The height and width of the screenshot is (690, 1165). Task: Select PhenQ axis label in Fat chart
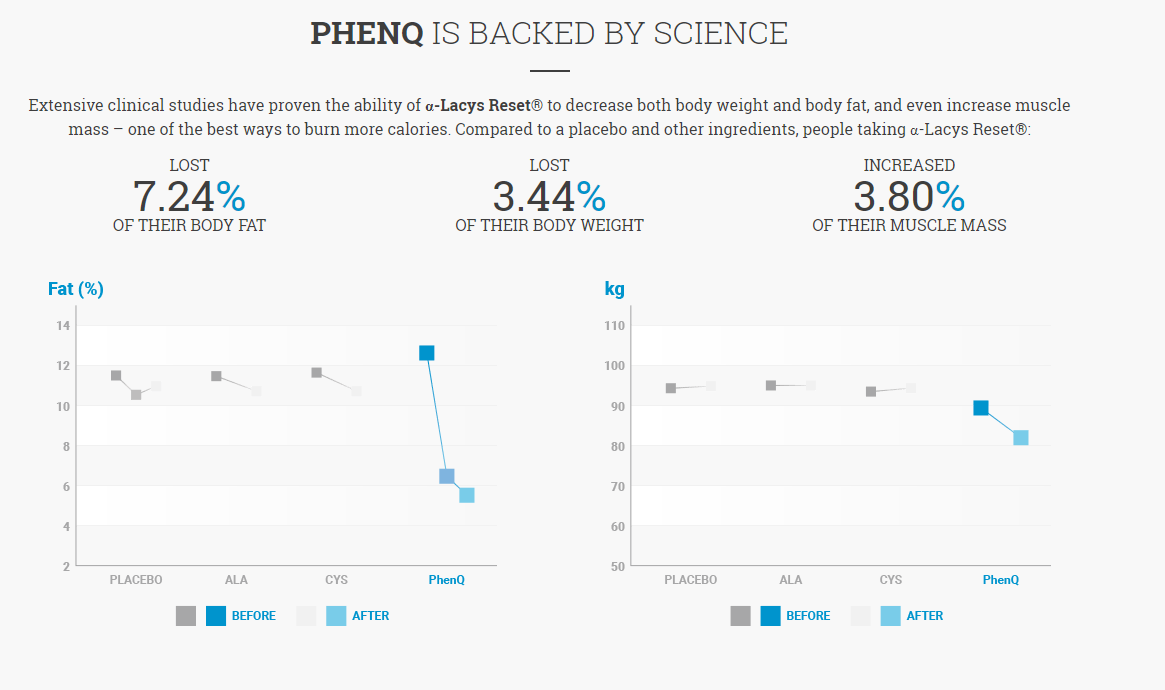pyautogui.click(x=447, y=580)
